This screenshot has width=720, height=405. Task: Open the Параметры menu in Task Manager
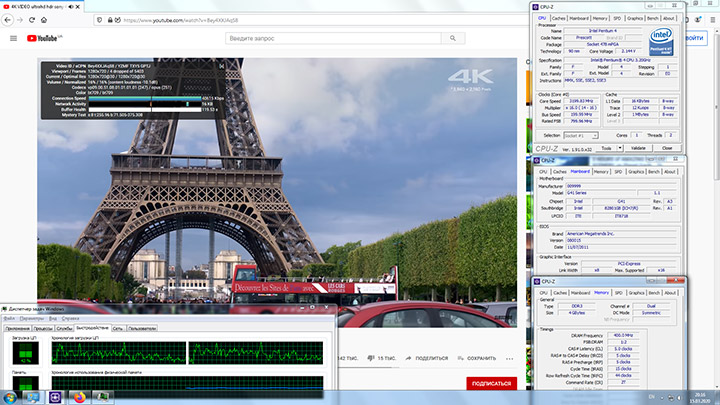pos(31,318)
